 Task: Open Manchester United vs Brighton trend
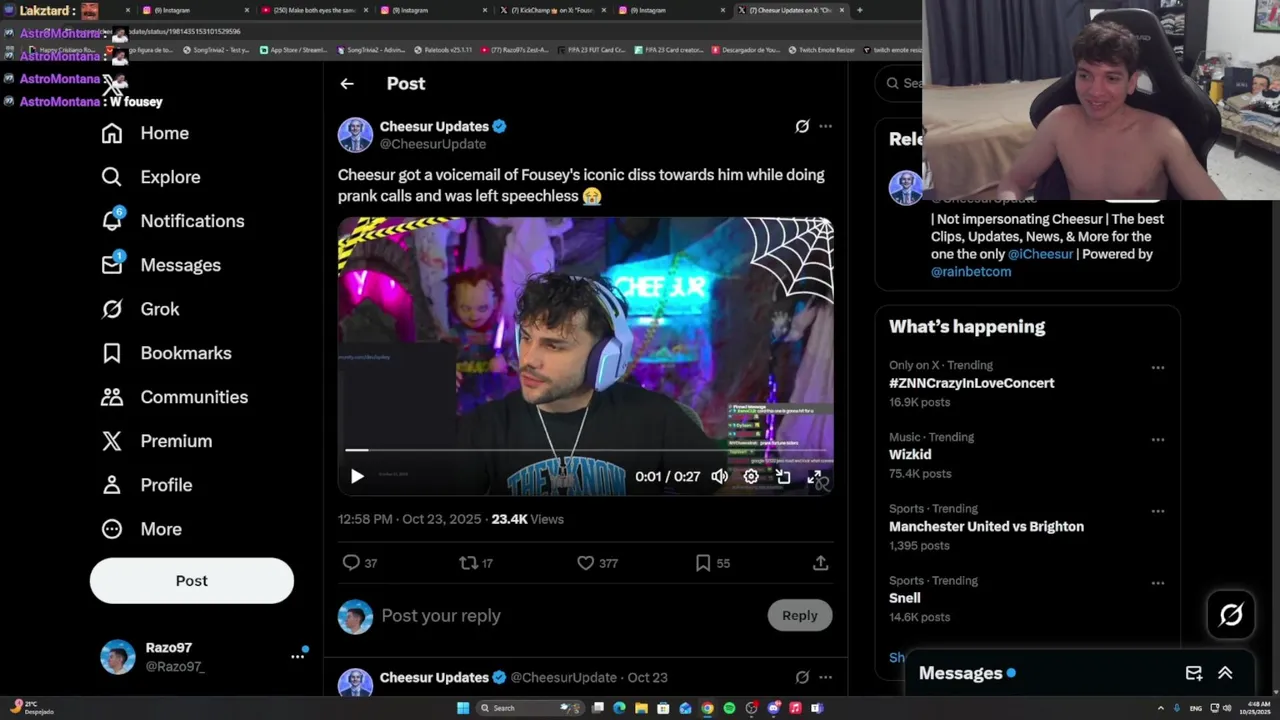986,526
